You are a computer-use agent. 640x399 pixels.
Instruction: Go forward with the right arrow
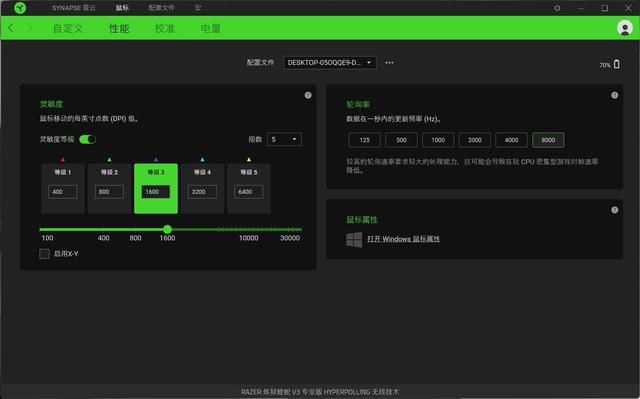(x=29, y=28)
